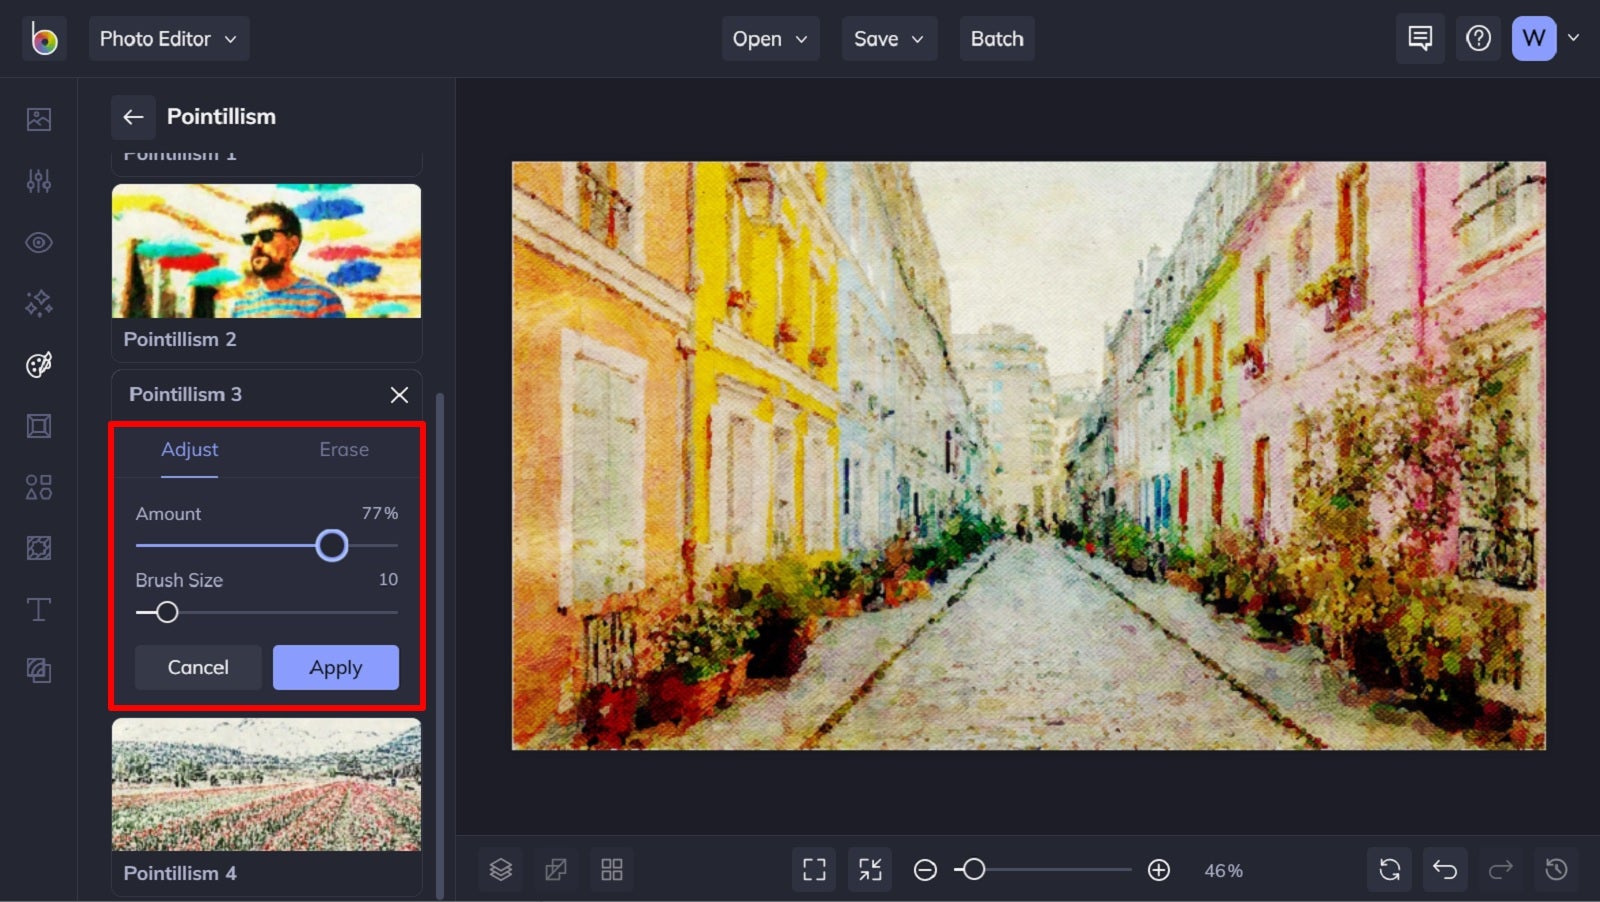Image resolution: width=1600 pixels, height=902 pixels.
Task: Select the Frames tool
Action: pyautogui.click(x=38, y=425)
